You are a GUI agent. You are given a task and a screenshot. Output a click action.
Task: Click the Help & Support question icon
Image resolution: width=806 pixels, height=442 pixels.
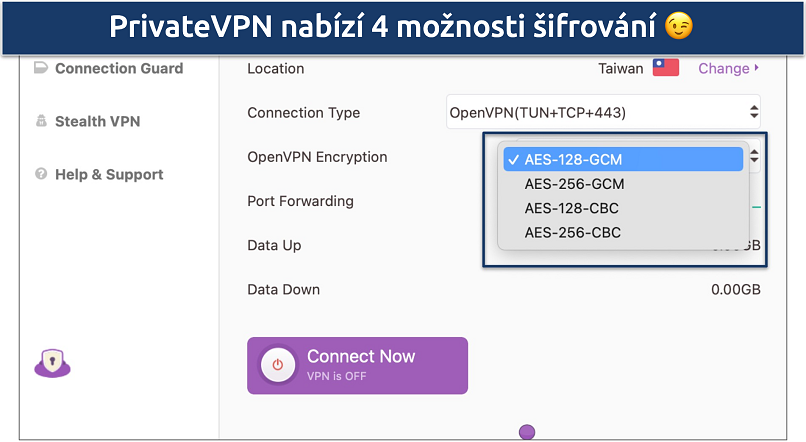pyautogui.click(x=41, y=174)
